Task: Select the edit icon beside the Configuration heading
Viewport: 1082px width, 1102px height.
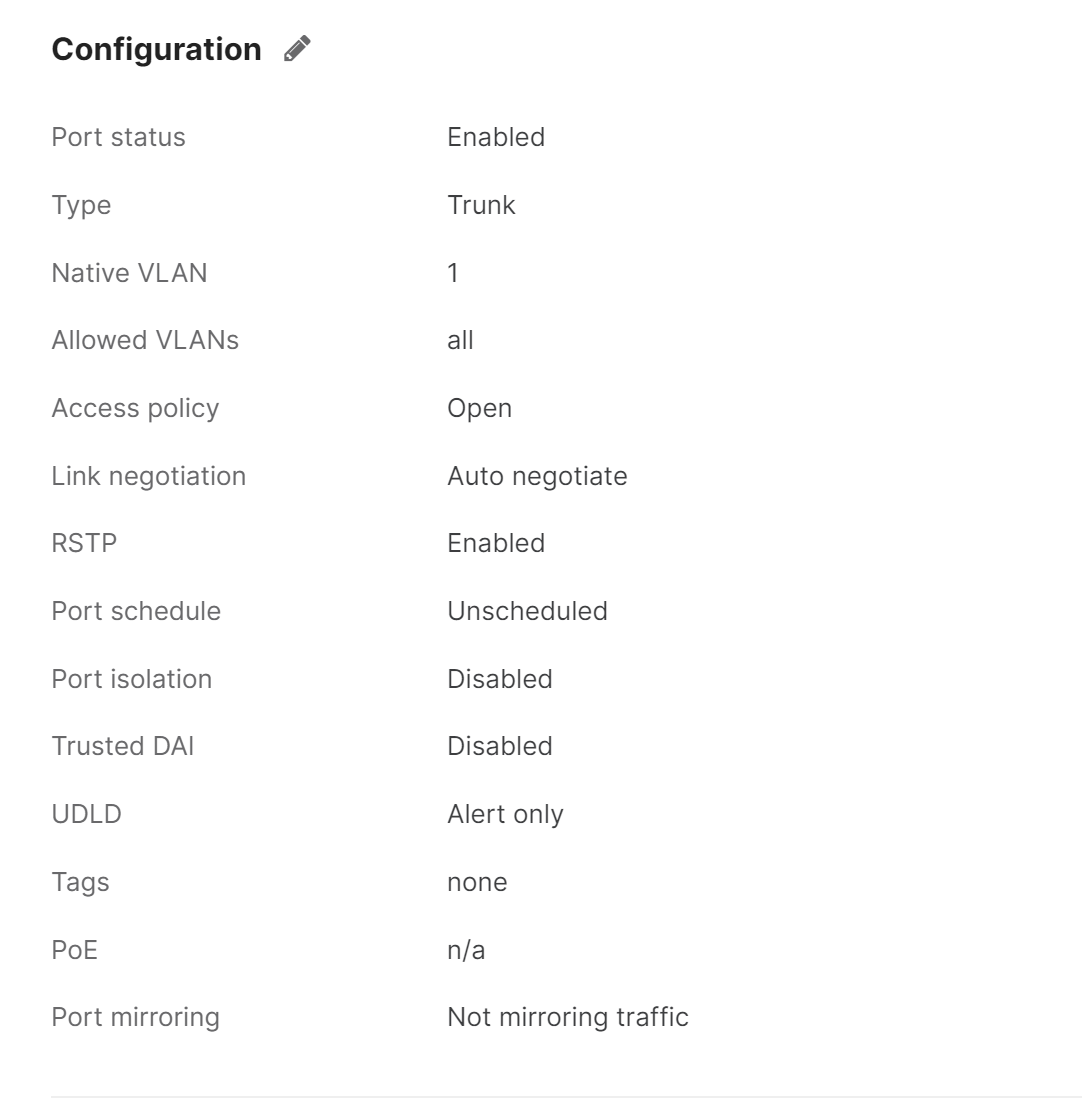Action: click(x=295, y=49)
